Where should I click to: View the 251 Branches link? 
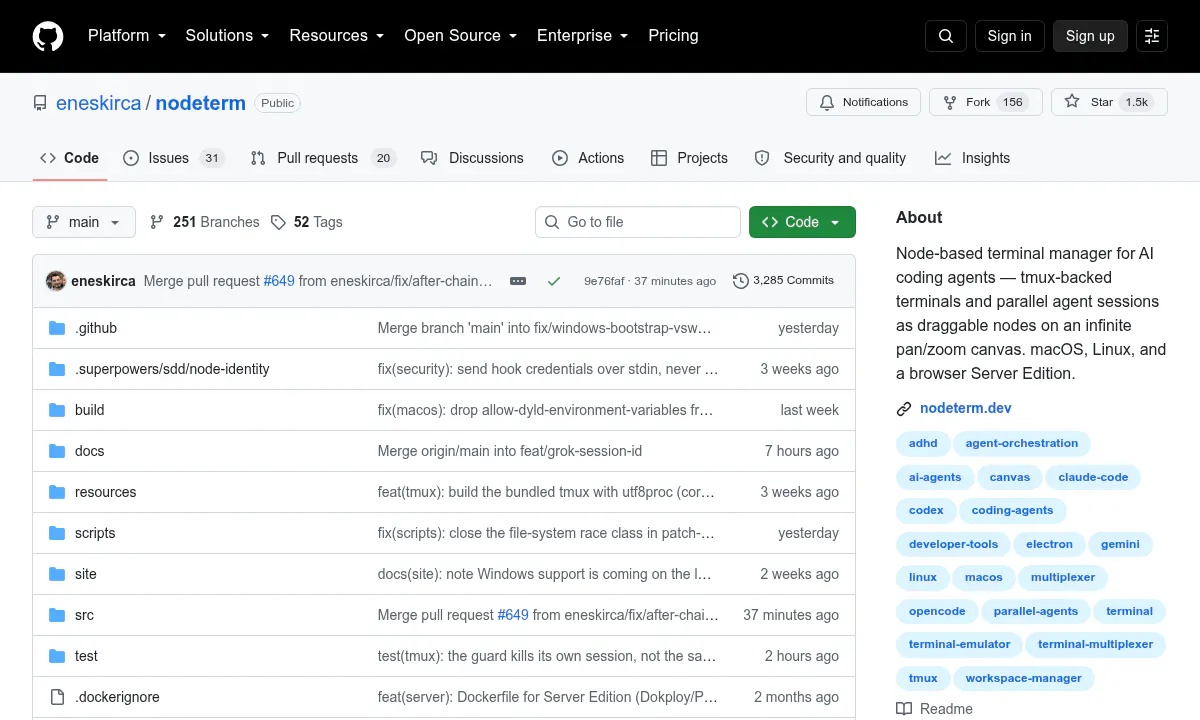coord(205,222)
